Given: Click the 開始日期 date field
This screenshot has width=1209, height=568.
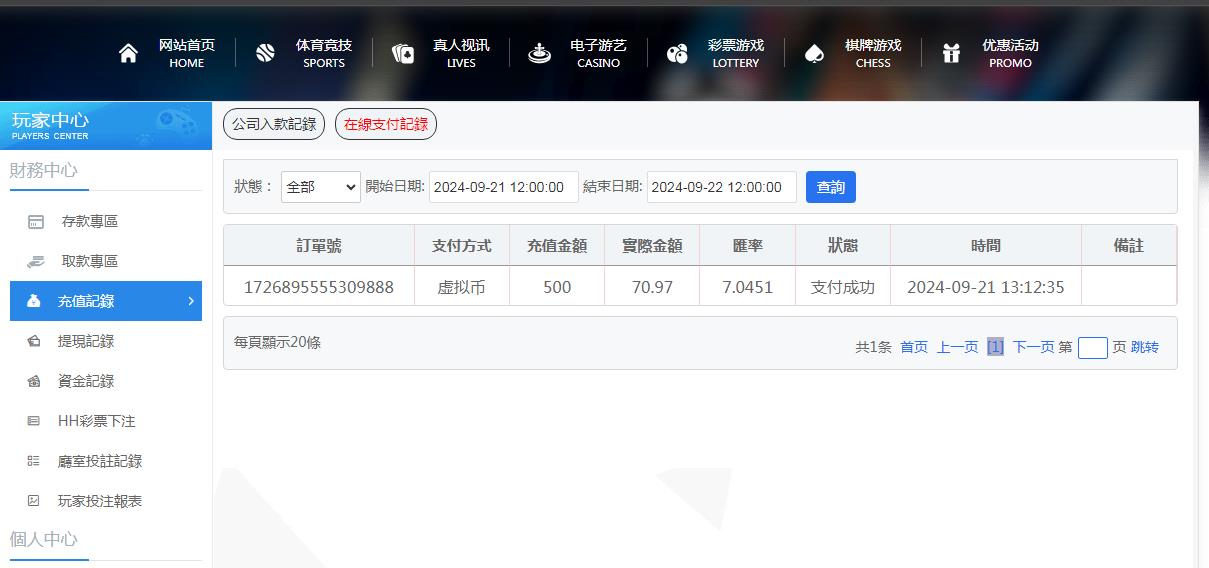Looking at the screenshot, I should coord(504,187).
